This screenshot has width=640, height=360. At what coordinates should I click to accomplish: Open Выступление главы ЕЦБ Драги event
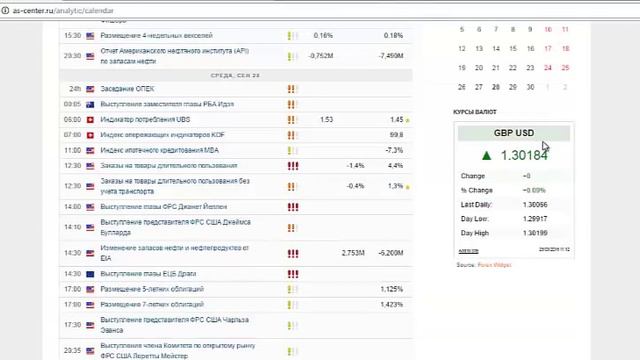point(148,274)
